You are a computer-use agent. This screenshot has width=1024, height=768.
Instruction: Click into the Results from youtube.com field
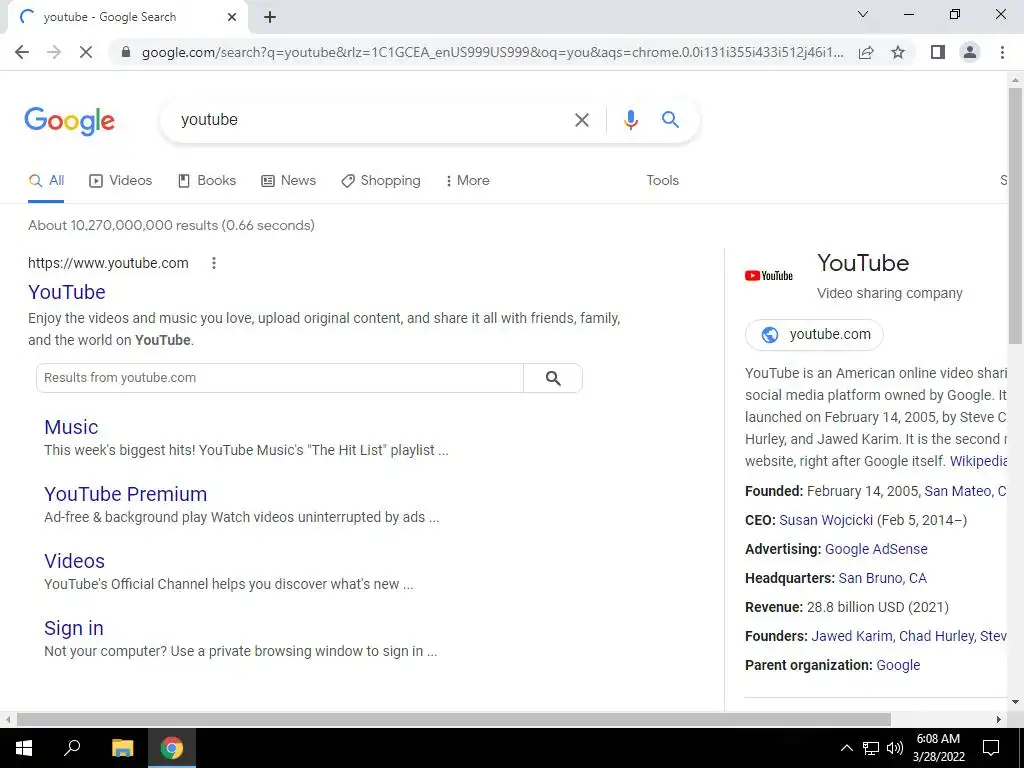[x=280, y=378]
